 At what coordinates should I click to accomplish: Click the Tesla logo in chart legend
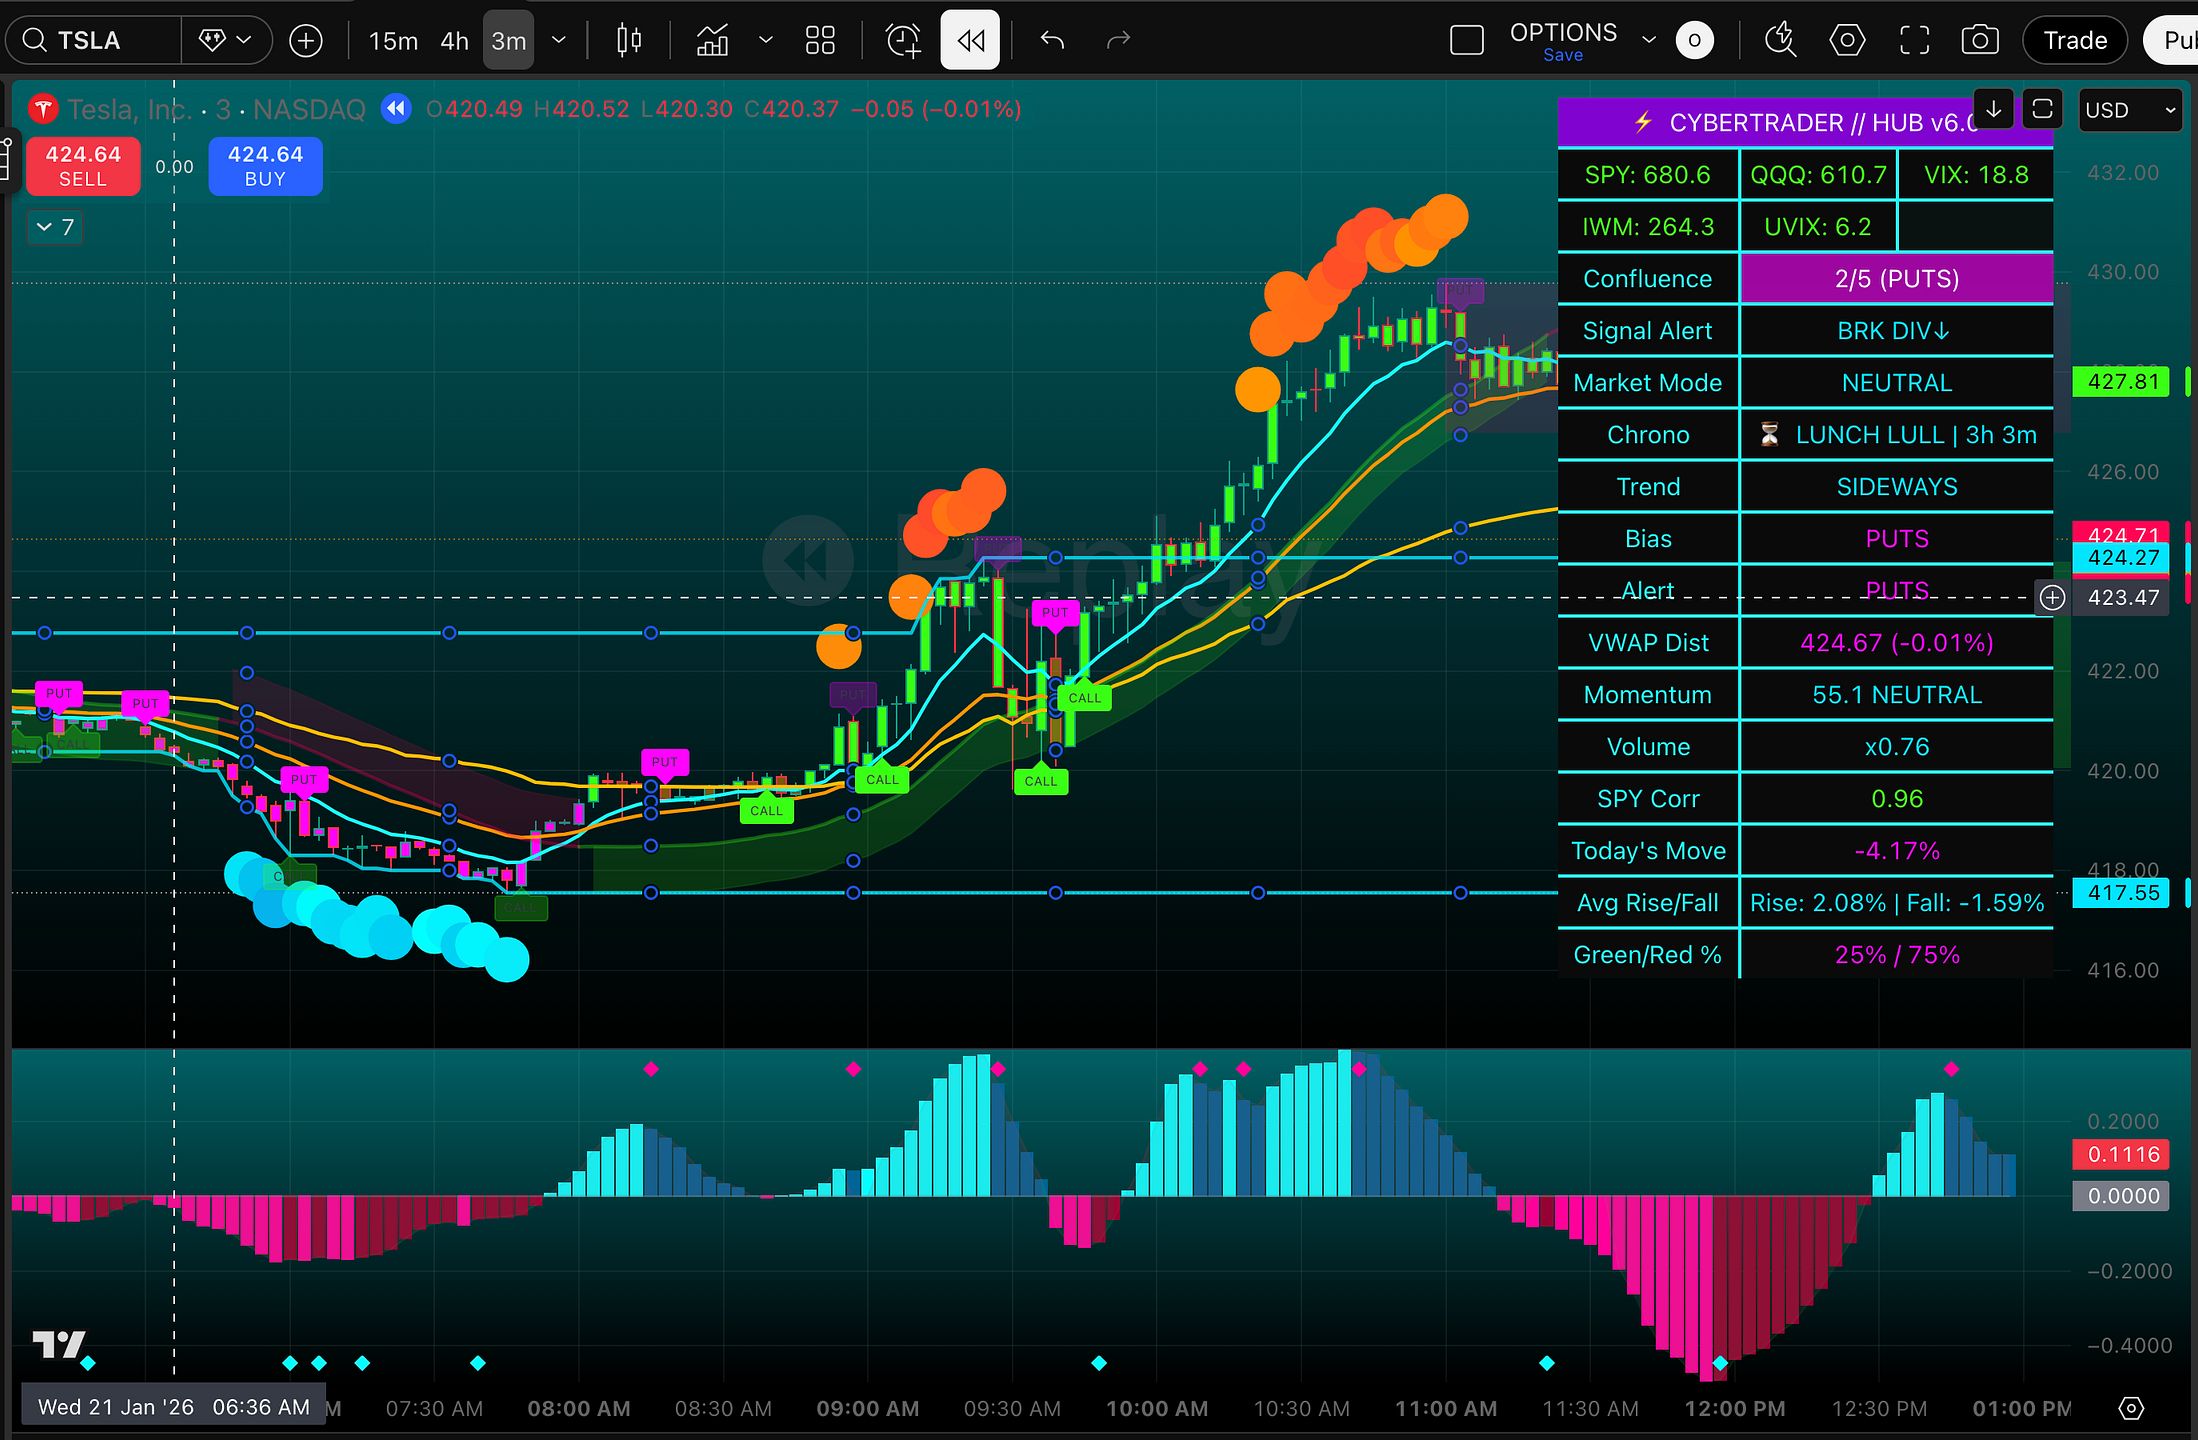[42, 109]
